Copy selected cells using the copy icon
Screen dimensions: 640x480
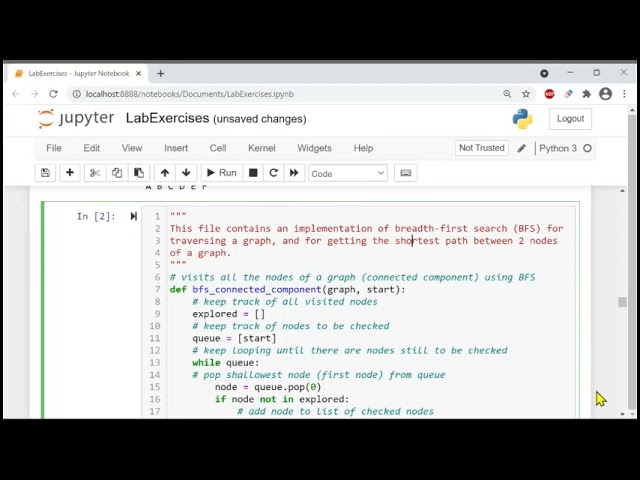click(117, 173)
